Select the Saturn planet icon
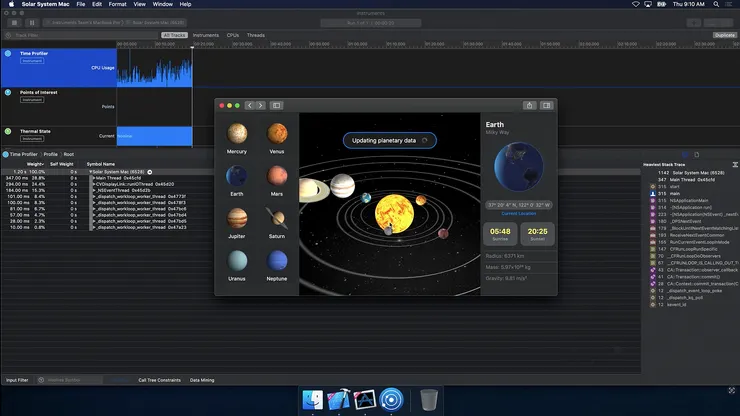740x416 pixels. tap(277, 218)
